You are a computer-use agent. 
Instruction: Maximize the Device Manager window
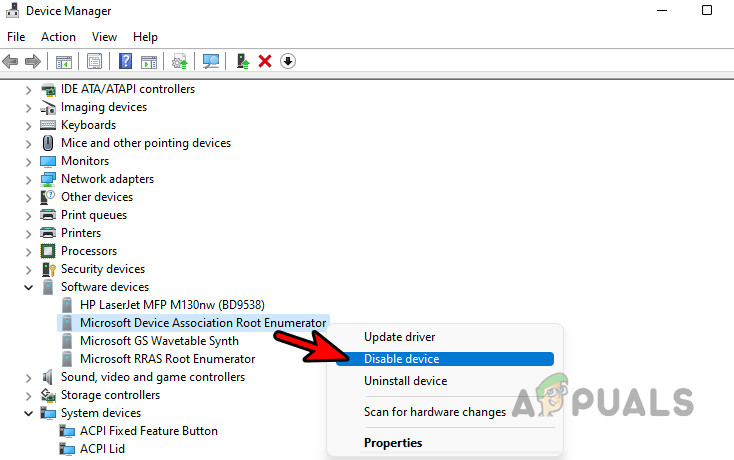pos(707,10)
